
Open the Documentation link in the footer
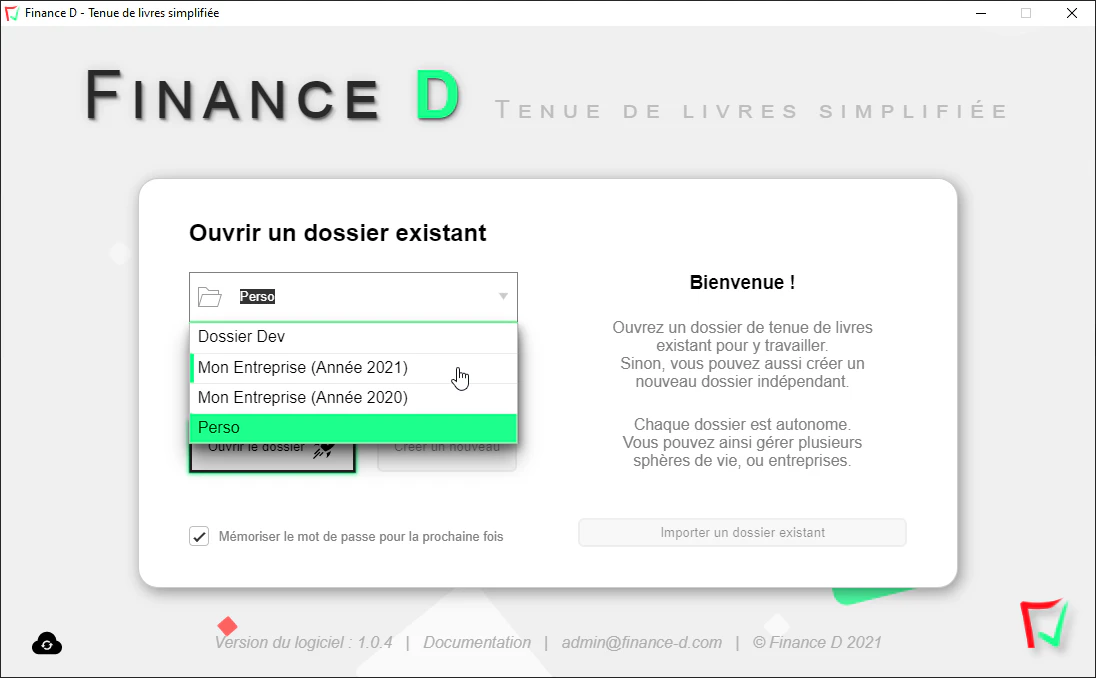pos(477,642)
